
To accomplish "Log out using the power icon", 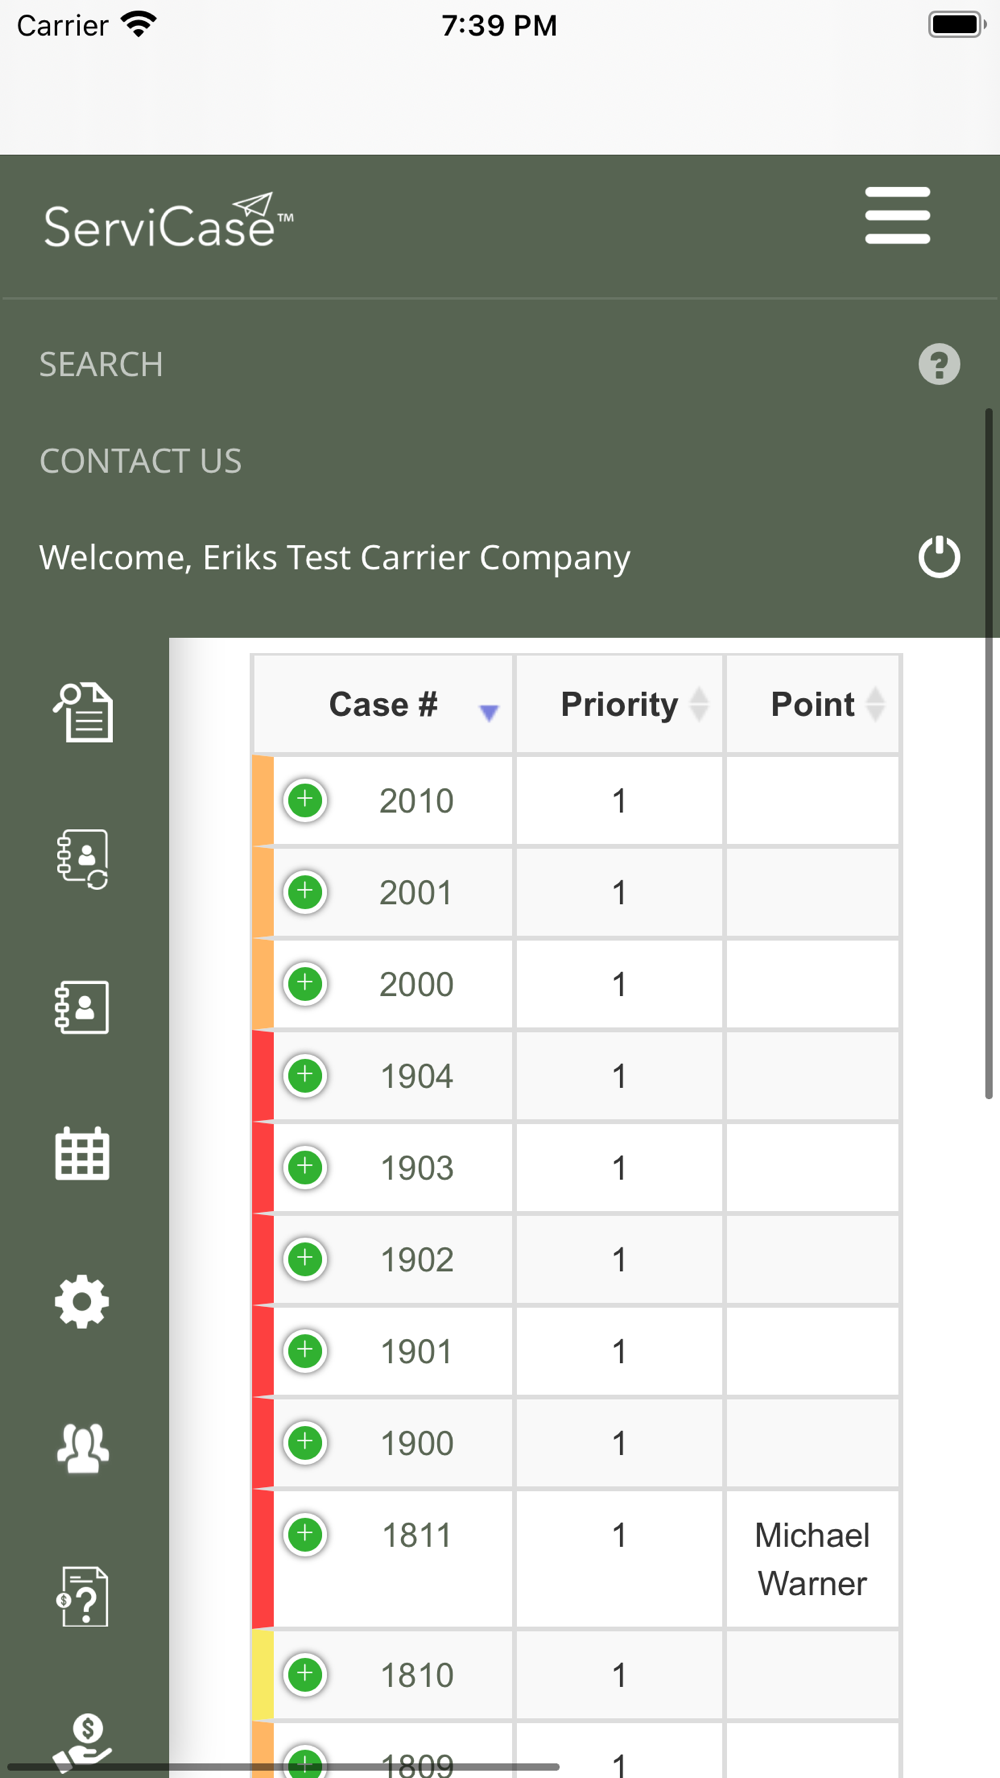I will coord(939,556).
